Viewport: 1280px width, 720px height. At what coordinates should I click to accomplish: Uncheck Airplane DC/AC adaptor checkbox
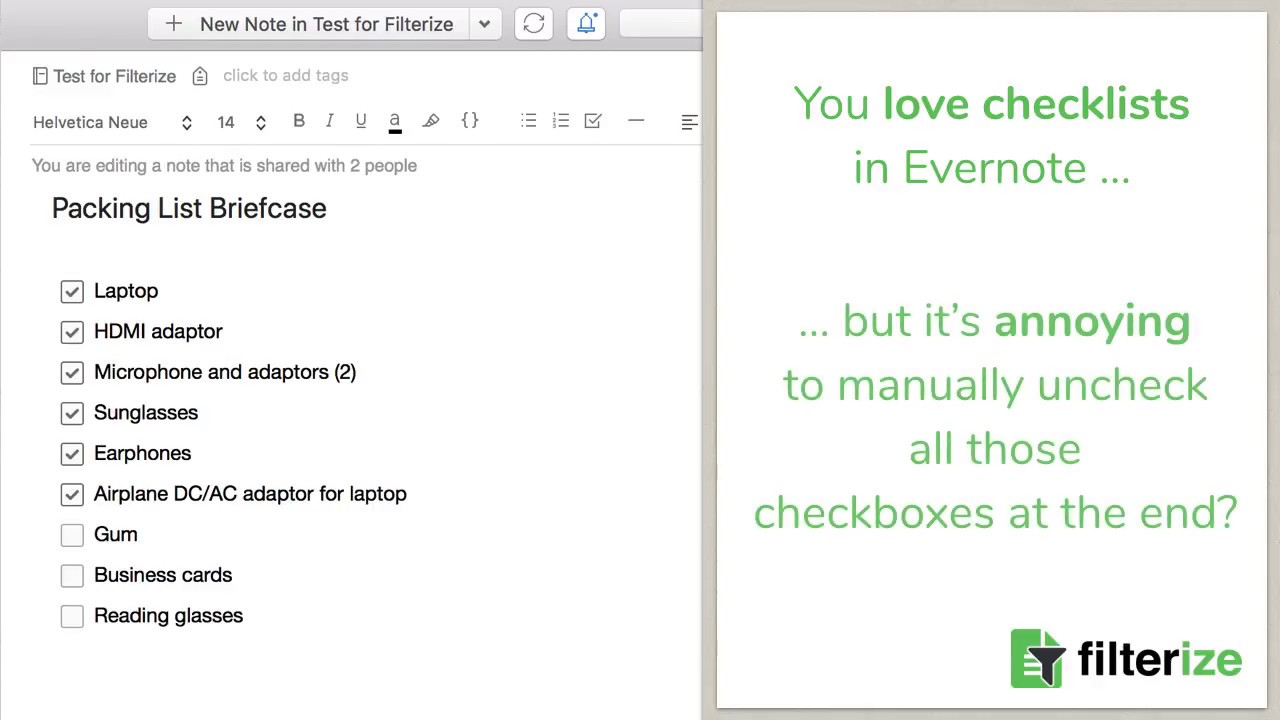coord(72,494)
